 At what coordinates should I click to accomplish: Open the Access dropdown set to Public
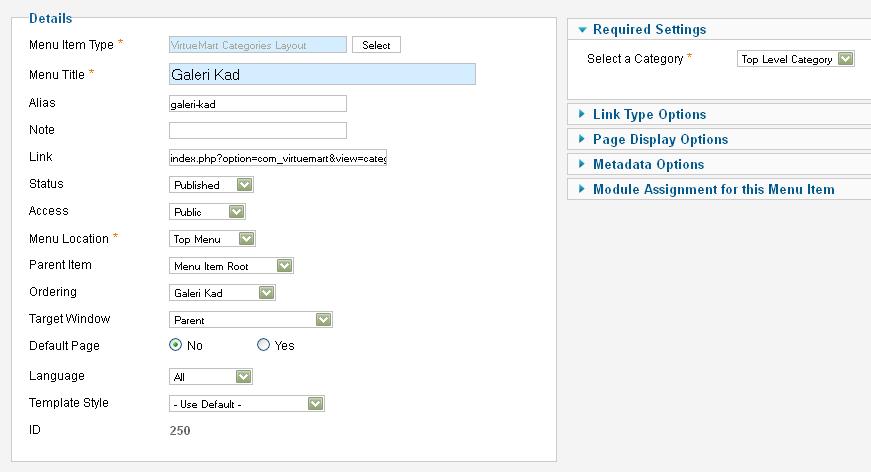point(207,212)
